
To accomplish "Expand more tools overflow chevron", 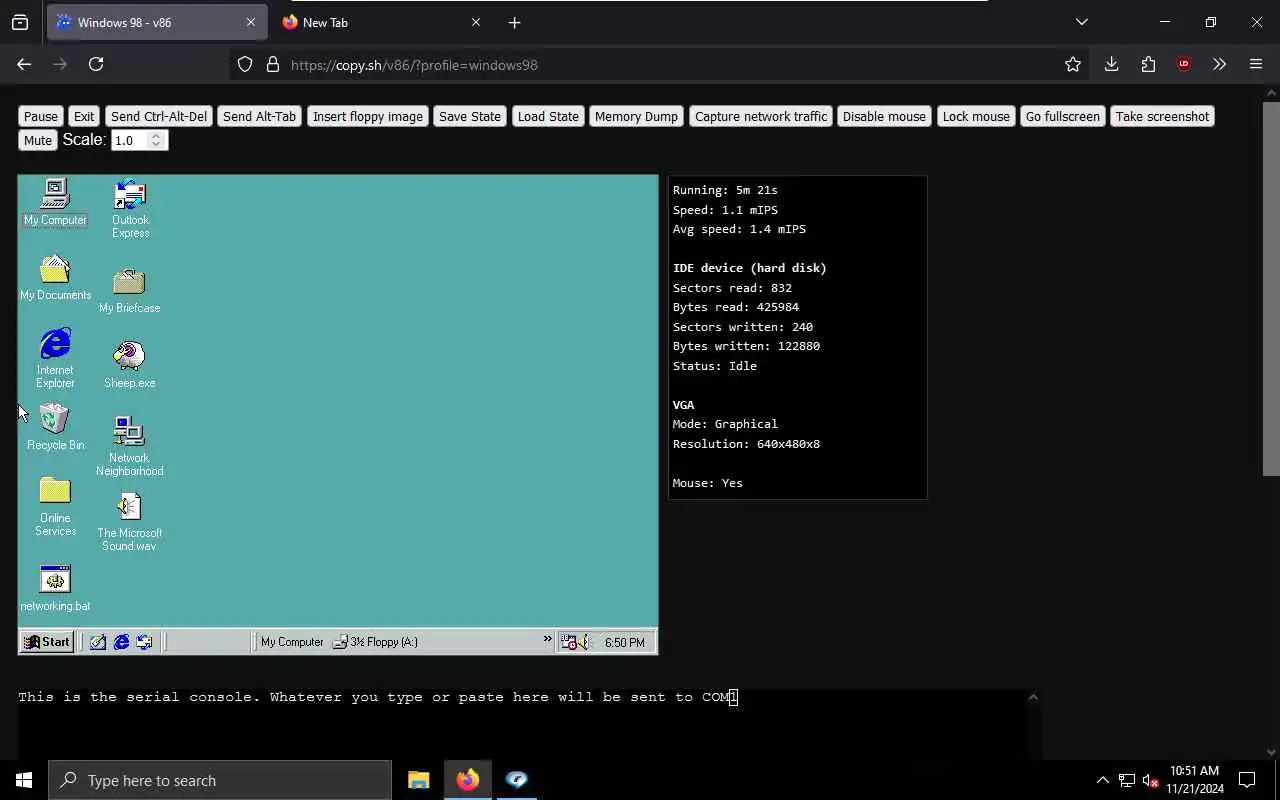I will coord(1219,64).
